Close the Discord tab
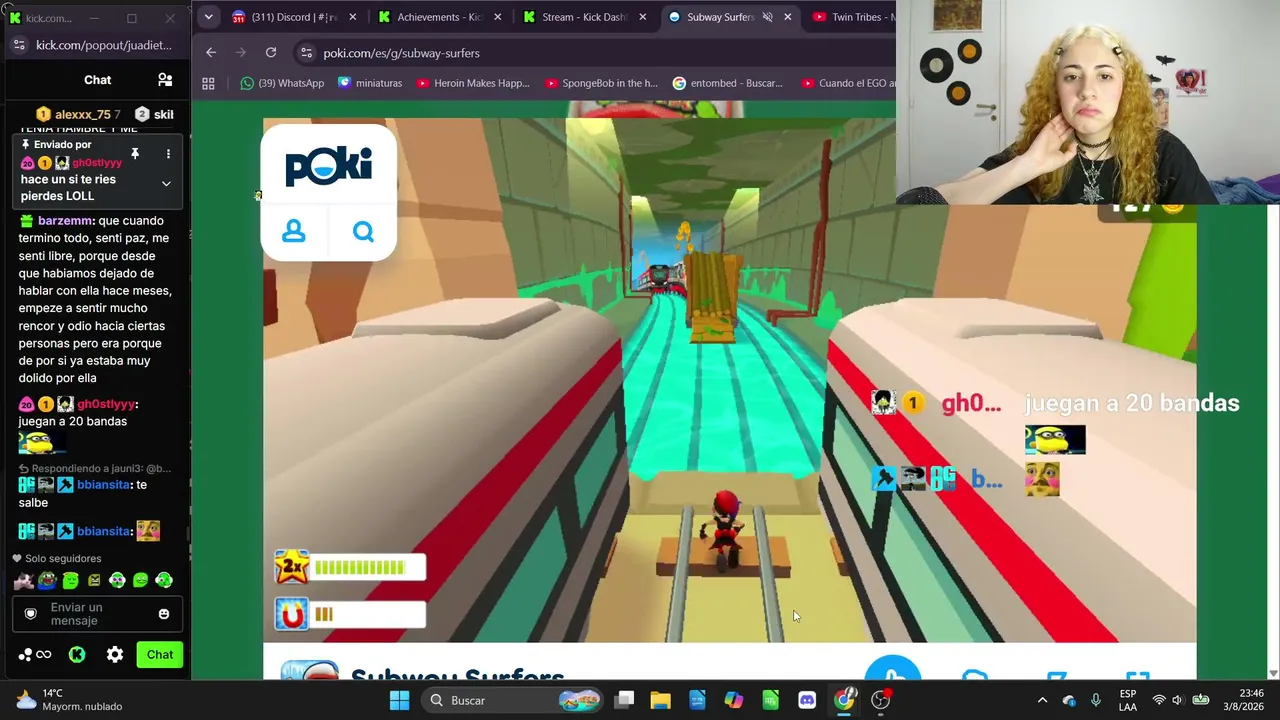1280x720 pixels. (352, 17)
